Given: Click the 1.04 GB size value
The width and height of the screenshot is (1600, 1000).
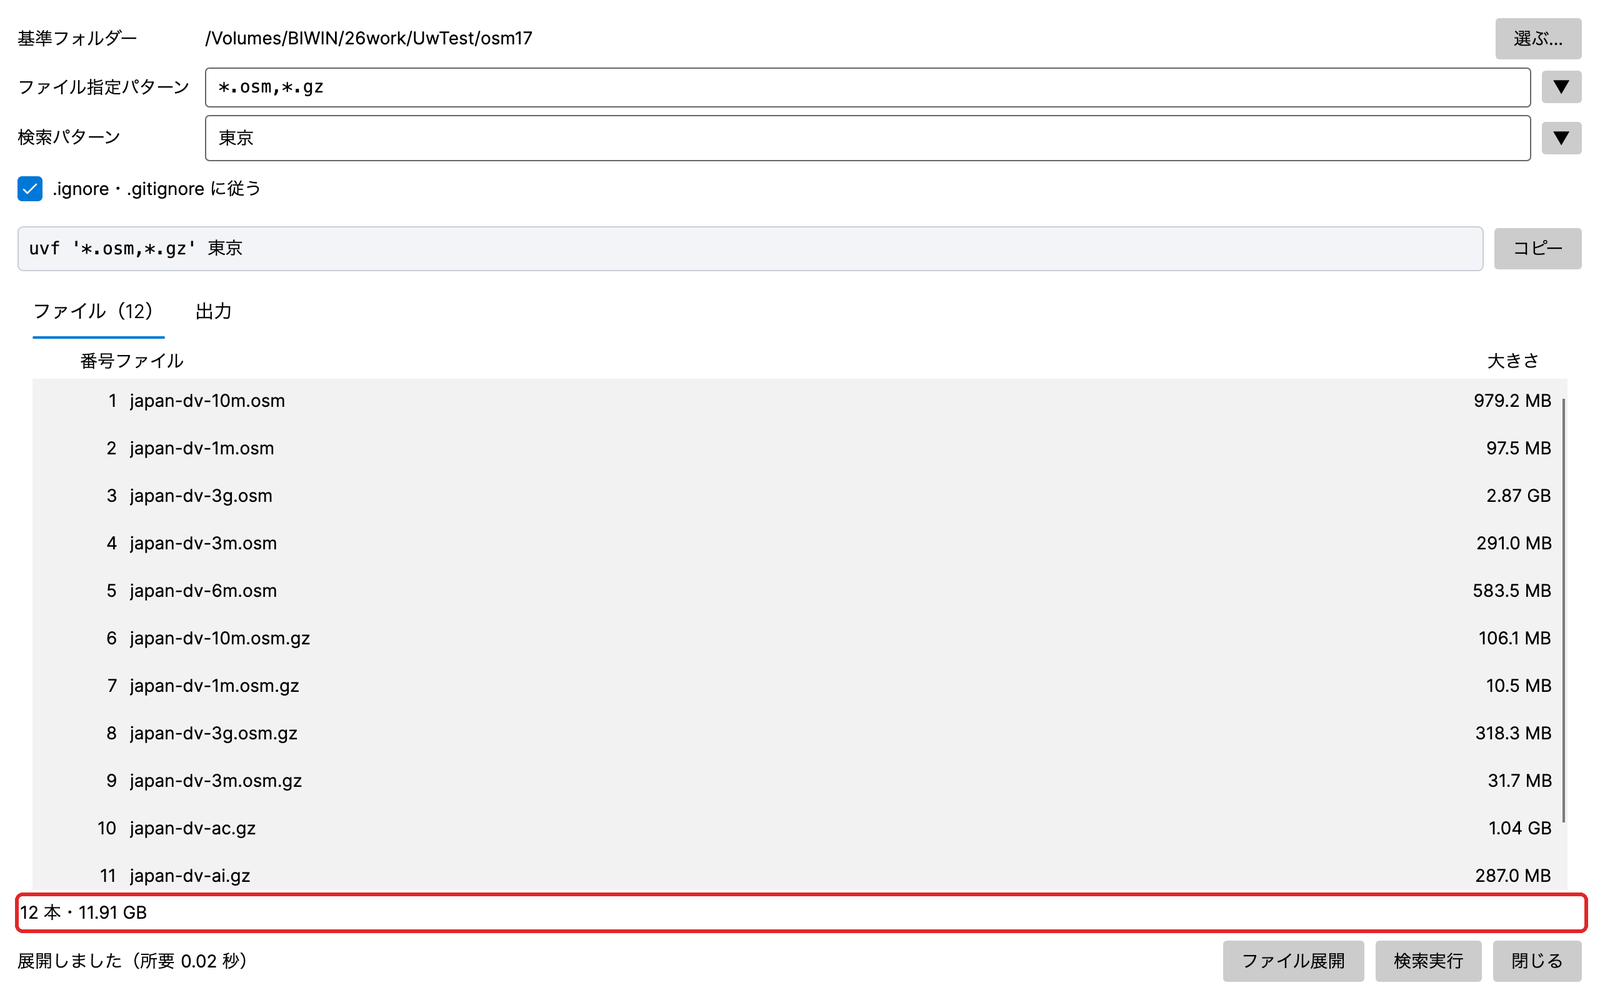Looking at the screenshot, I should (x=1519, y=828).
